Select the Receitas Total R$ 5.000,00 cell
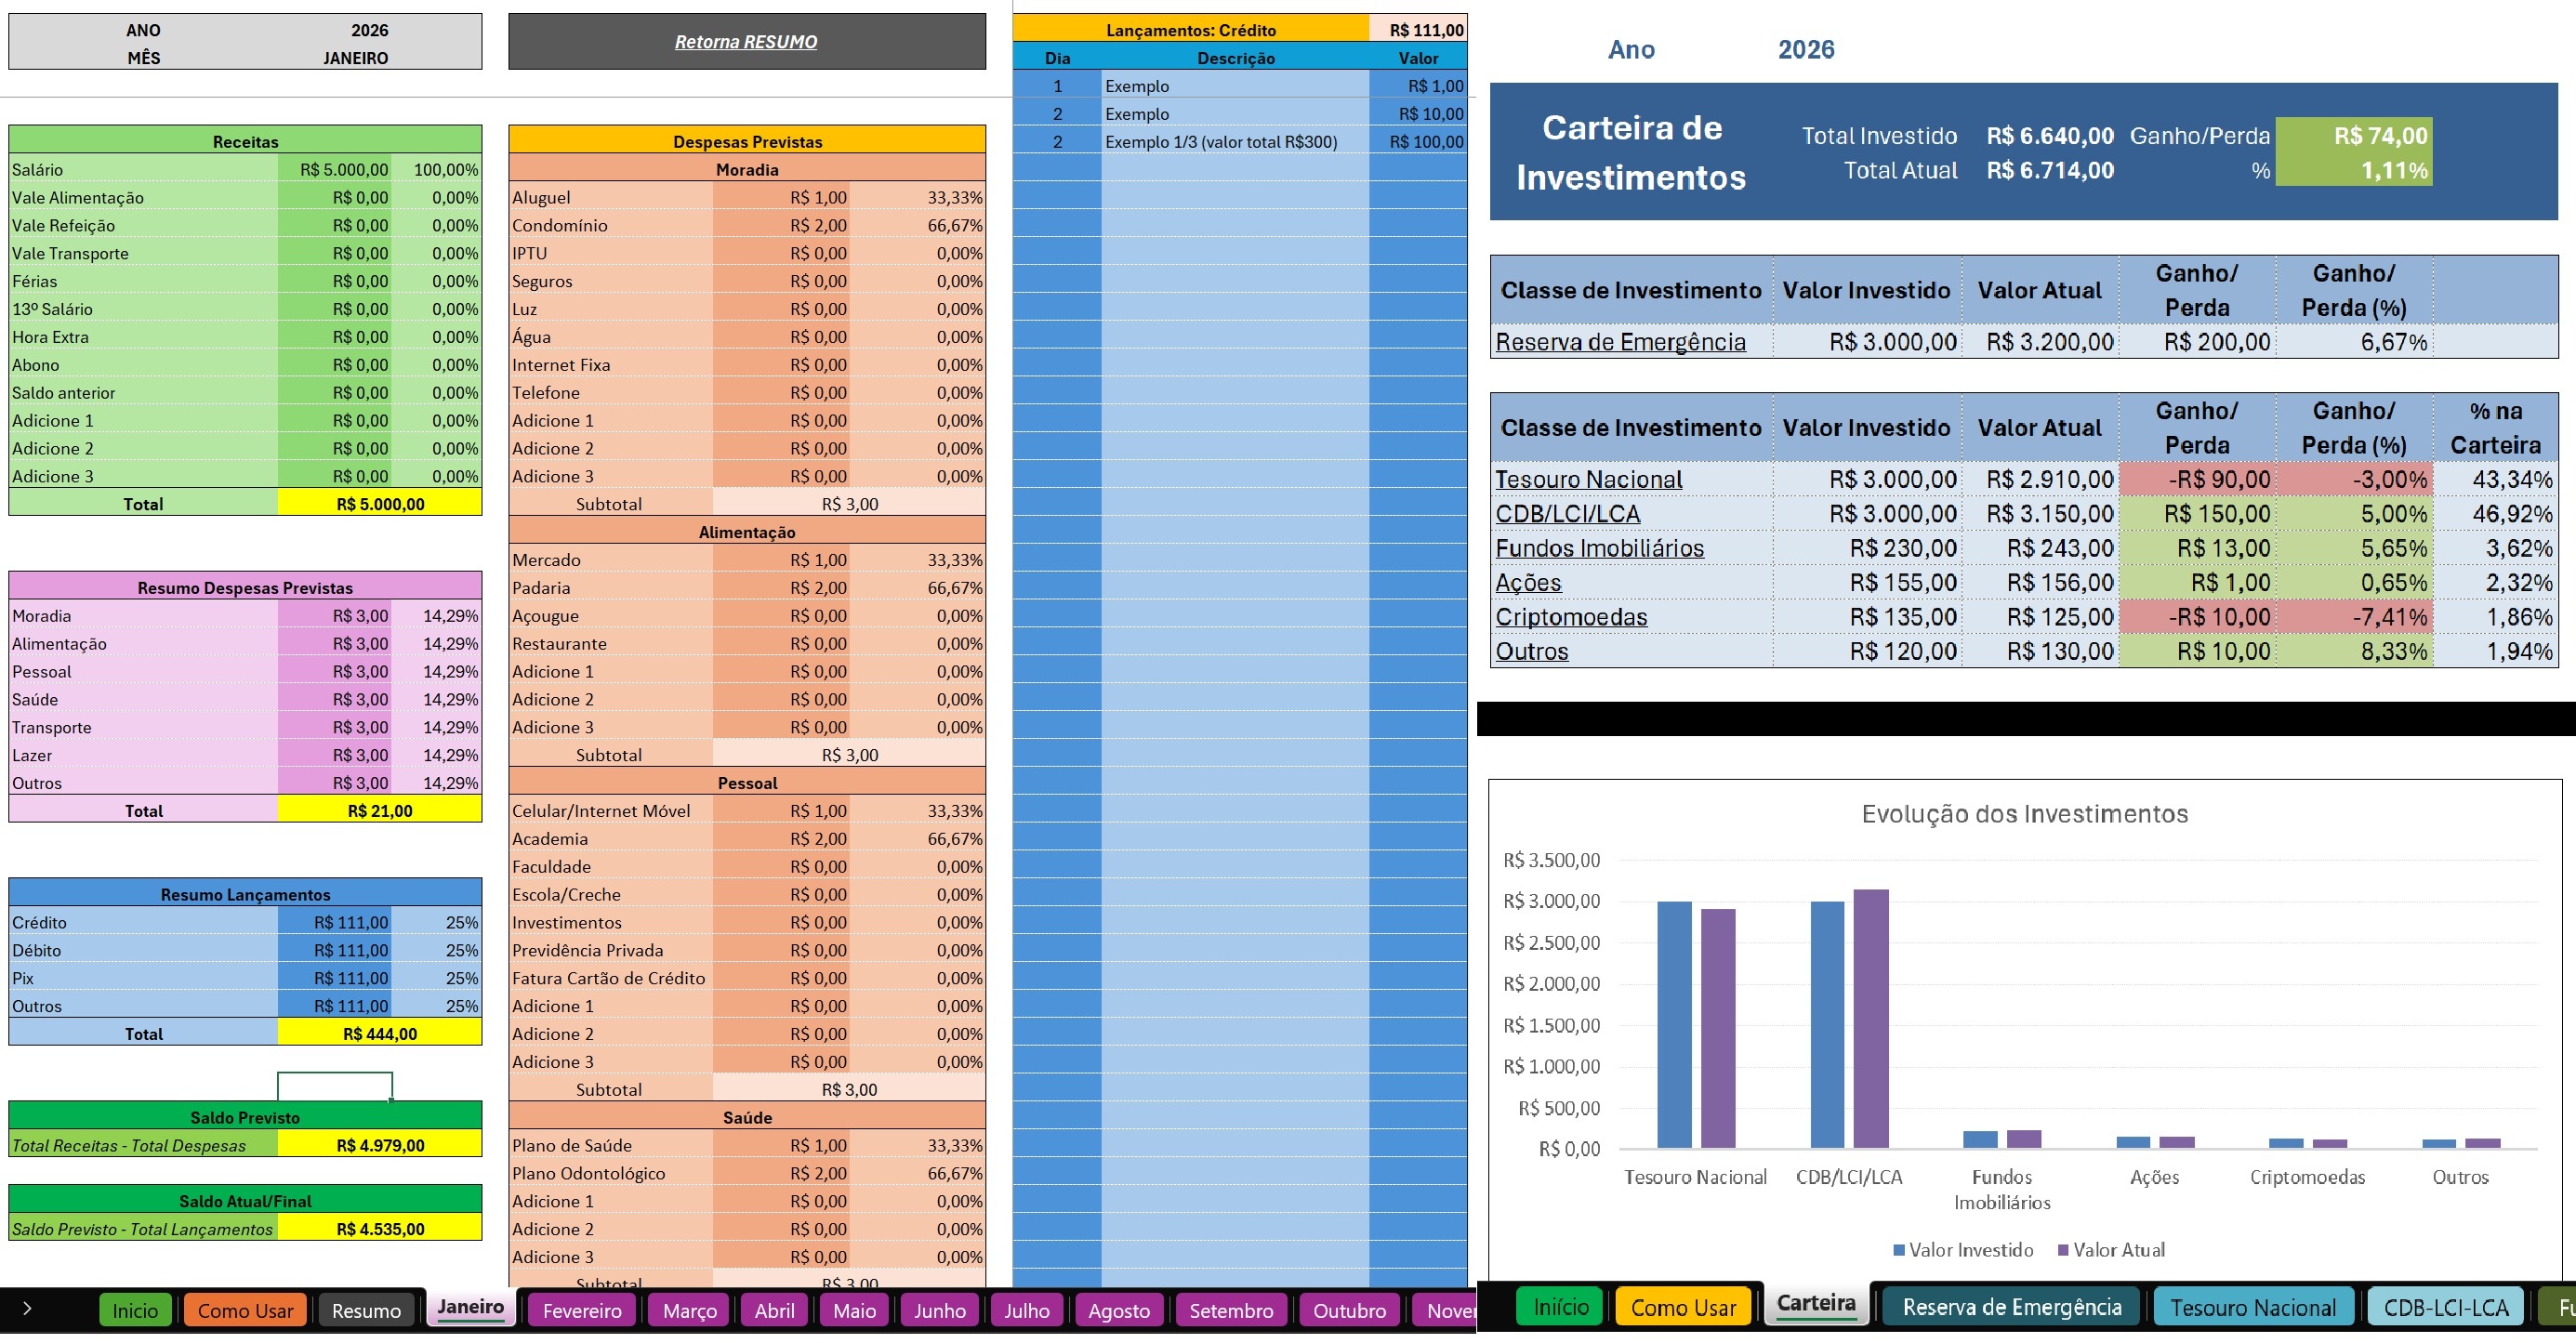The image size is (2576, 1343). pos(380,504)
